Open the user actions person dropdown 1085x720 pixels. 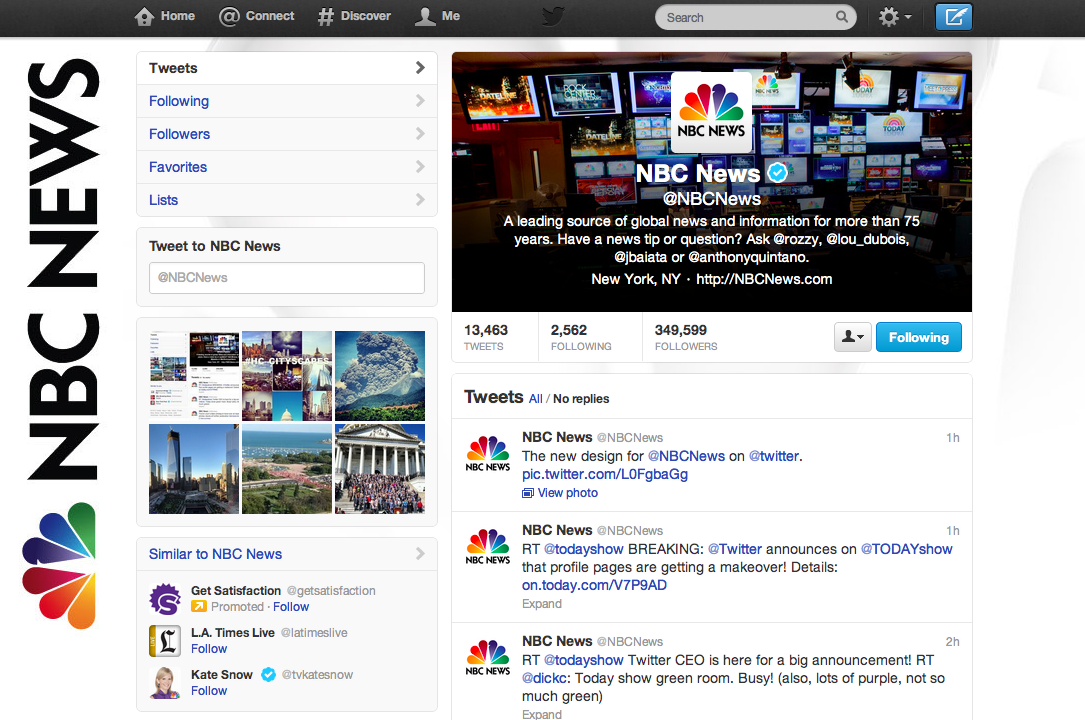[x=852, y=338]
